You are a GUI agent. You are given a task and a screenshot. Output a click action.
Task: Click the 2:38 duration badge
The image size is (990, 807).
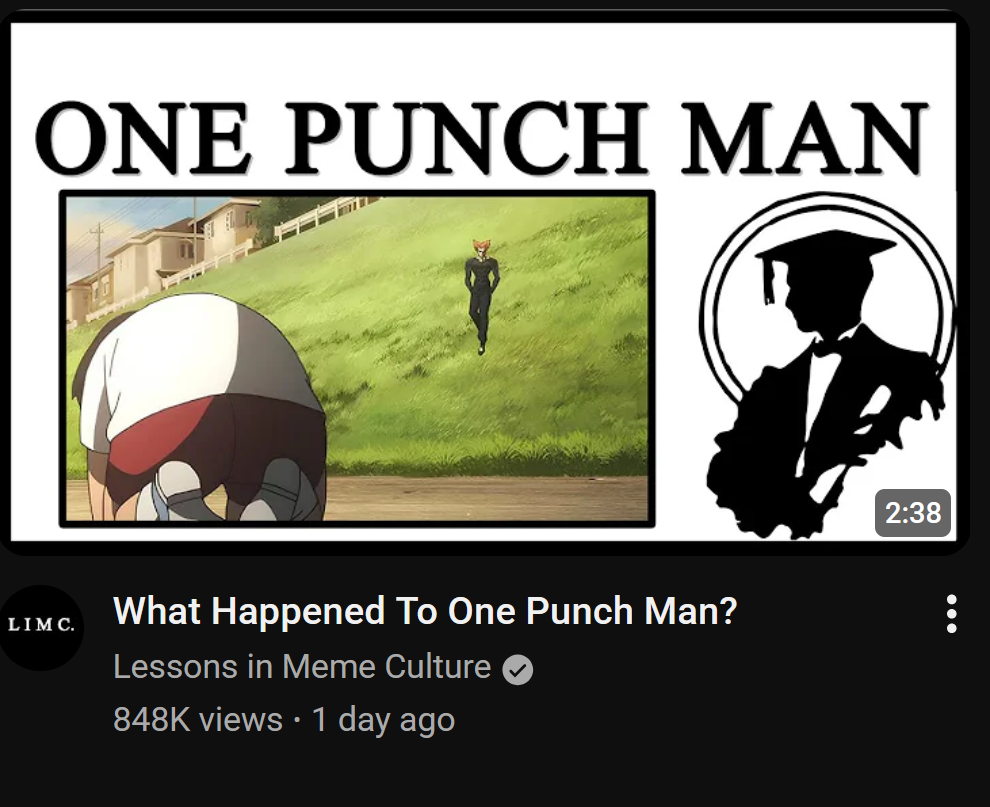(912, 513)
